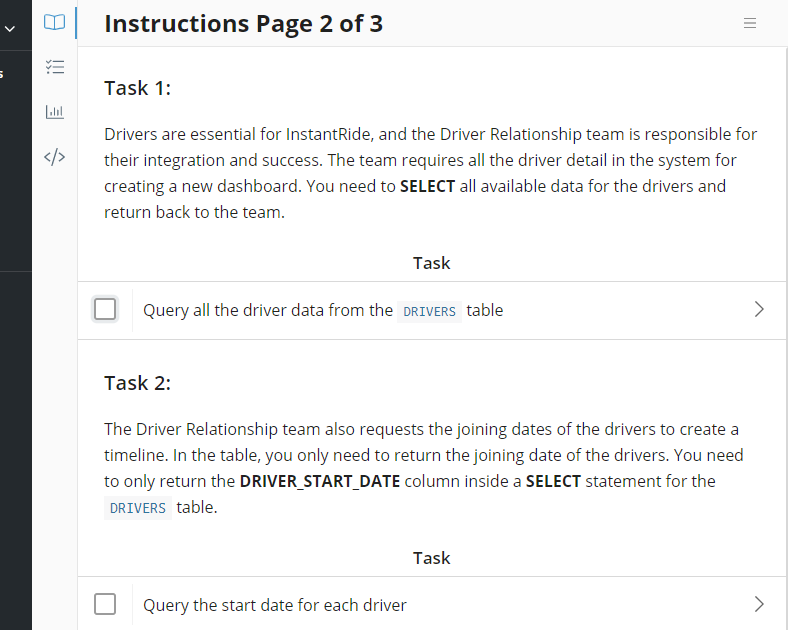Viewport: 788px width, 630px height.
Task: Click the DRIVER_START_DATE bold text
Action: coord(320,481)
